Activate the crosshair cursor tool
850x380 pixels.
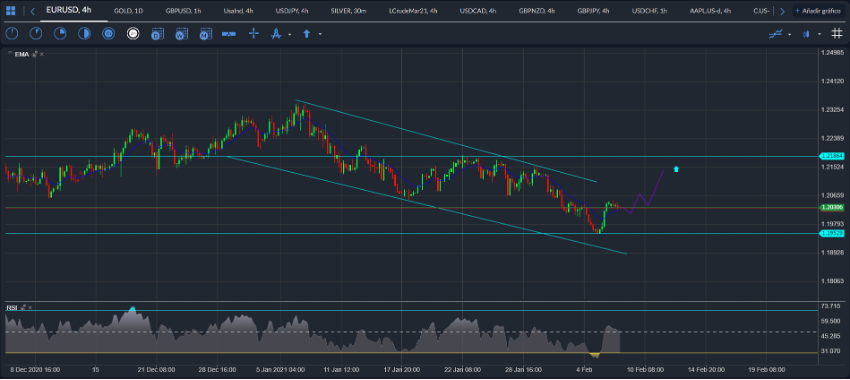coord(254,34)
